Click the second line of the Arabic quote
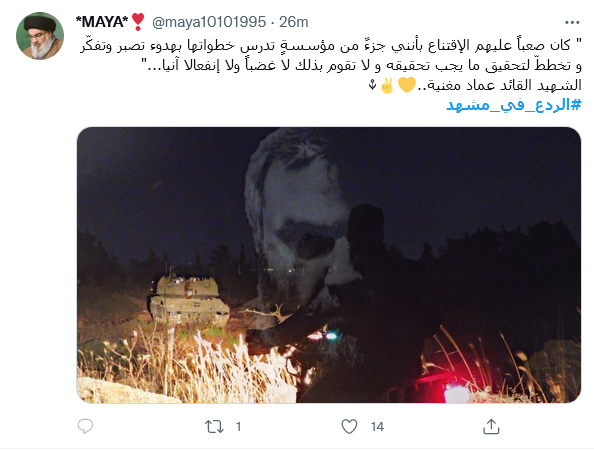Screen dimensions: 594x451 [x=364, y=66]
